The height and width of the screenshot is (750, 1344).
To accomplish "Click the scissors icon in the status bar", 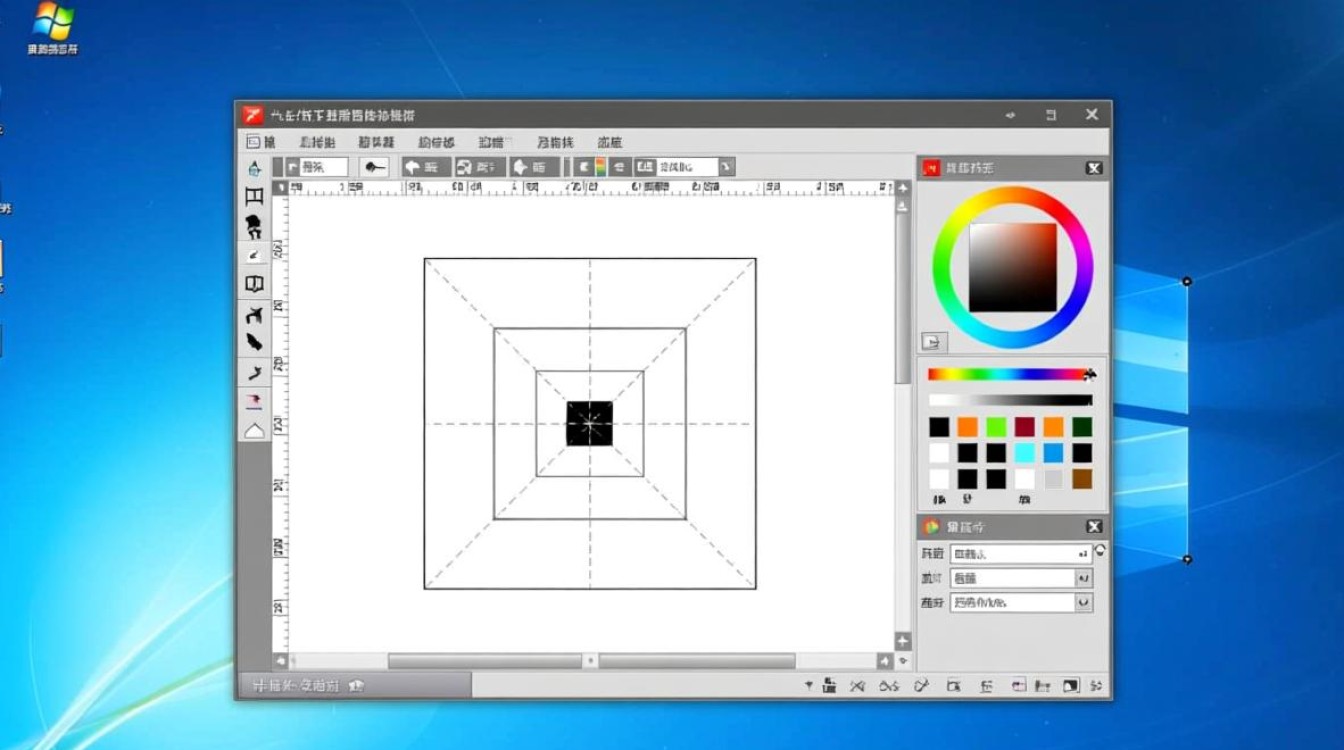I will [855, 687].
